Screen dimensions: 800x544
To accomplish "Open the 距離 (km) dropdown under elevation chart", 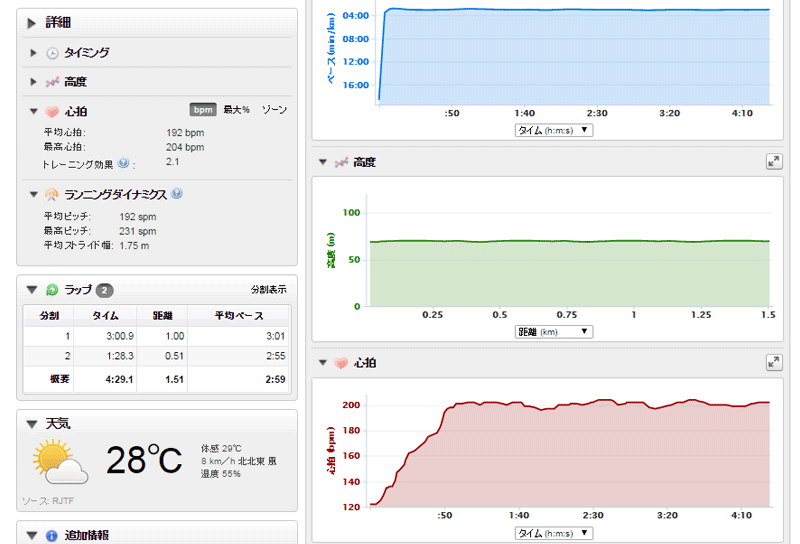I will pos(553,331).
